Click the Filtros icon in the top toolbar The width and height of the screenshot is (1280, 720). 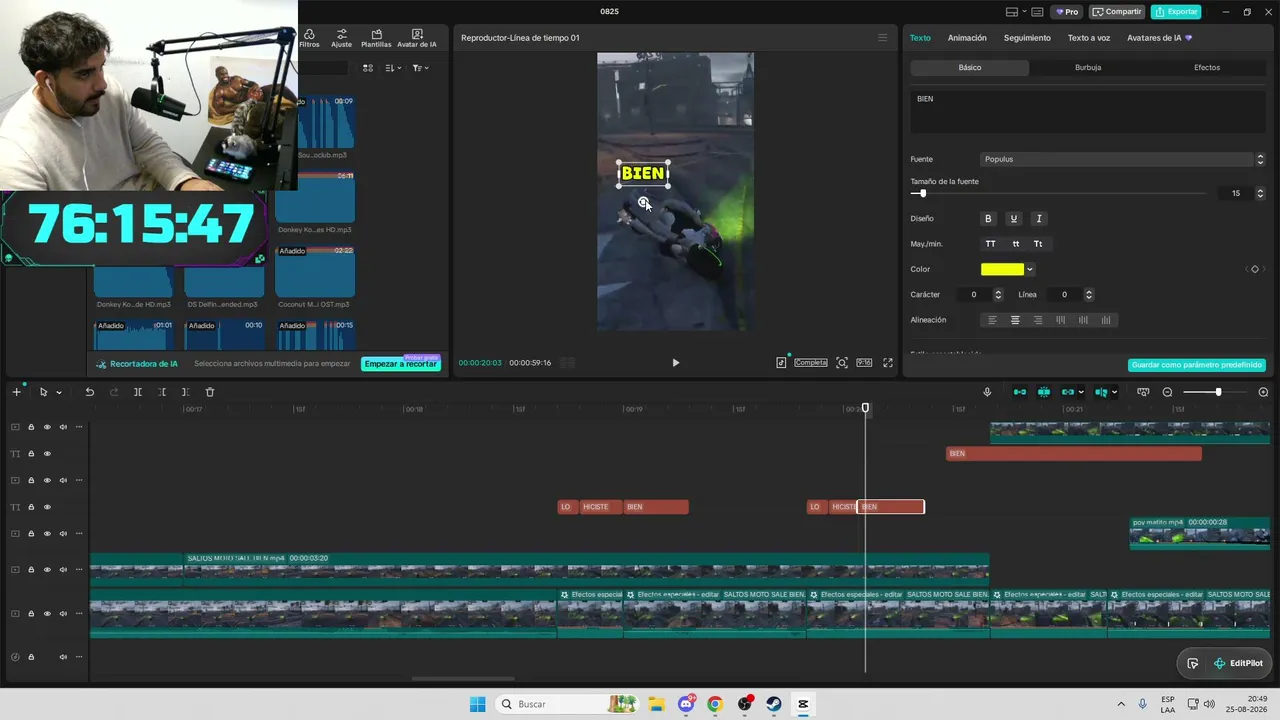(x=309, y=38)
